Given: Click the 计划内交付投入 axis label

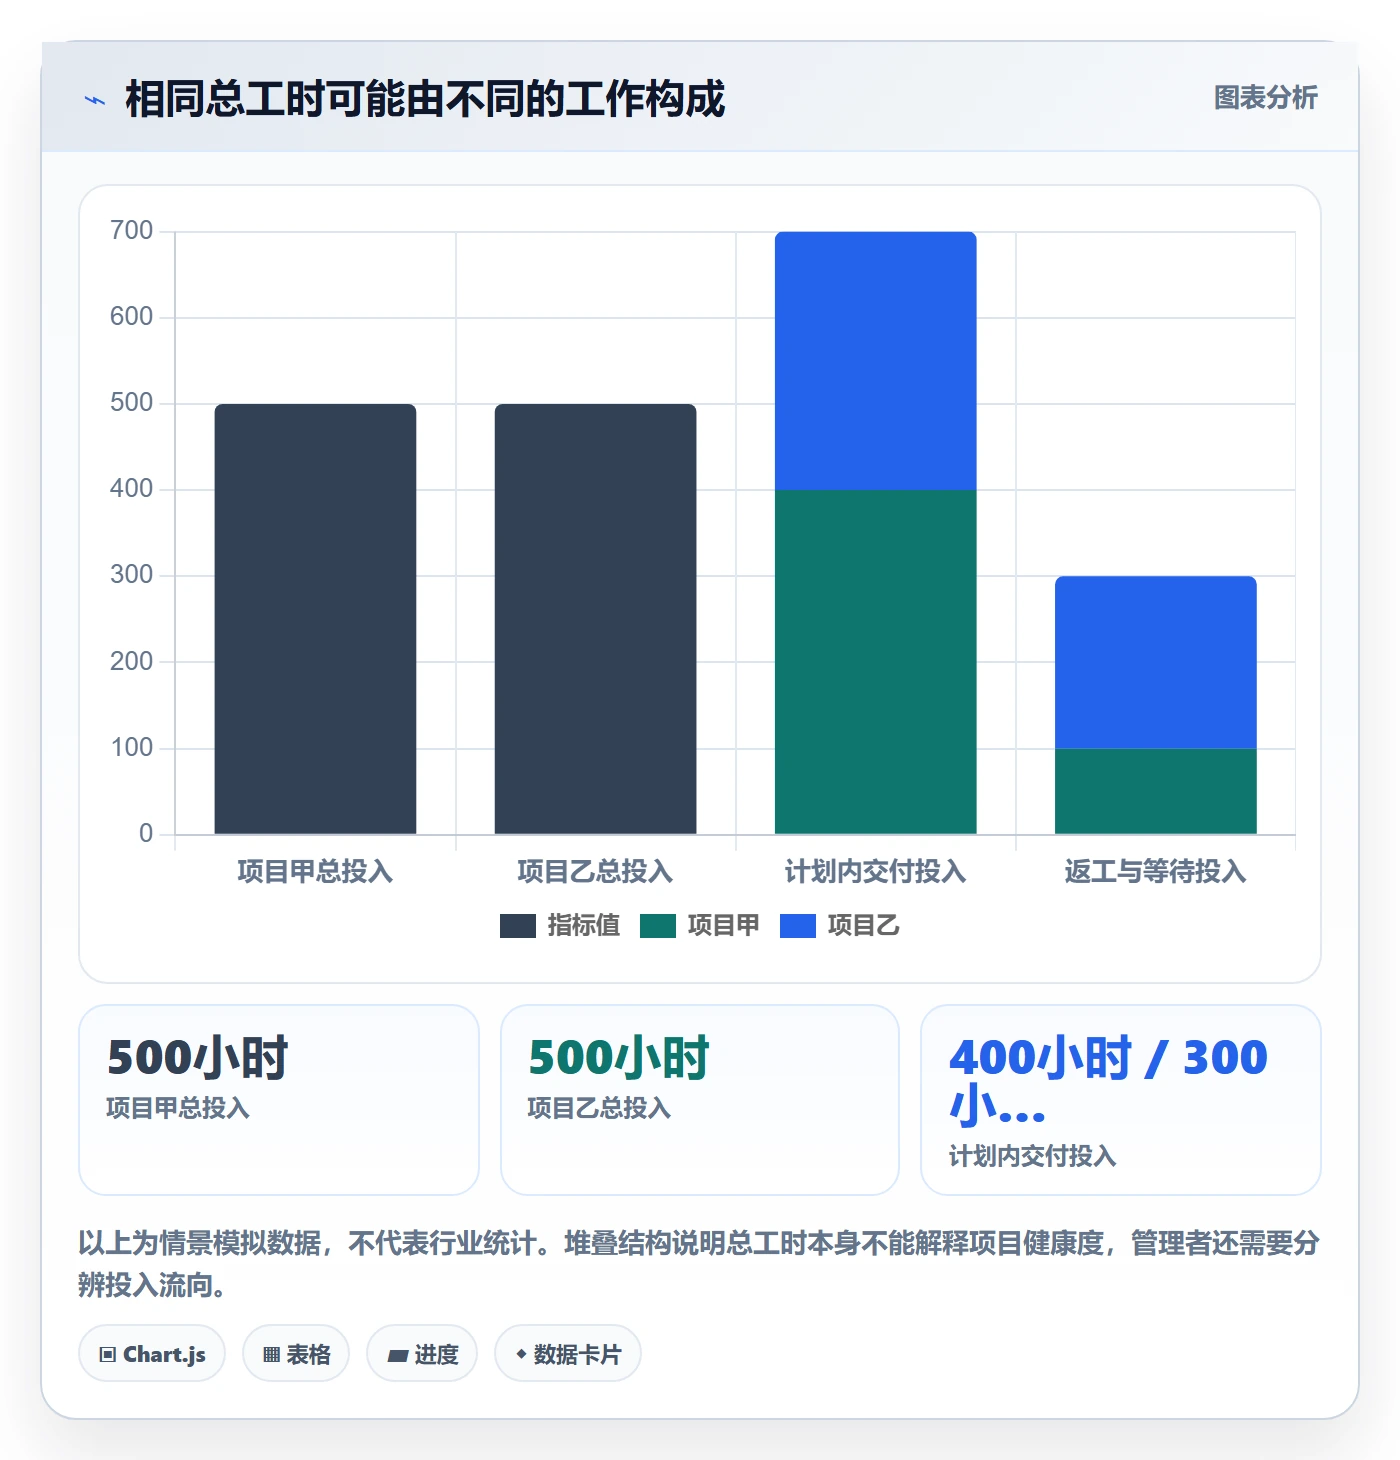Looking at the screenshot, I should (875, 872).
